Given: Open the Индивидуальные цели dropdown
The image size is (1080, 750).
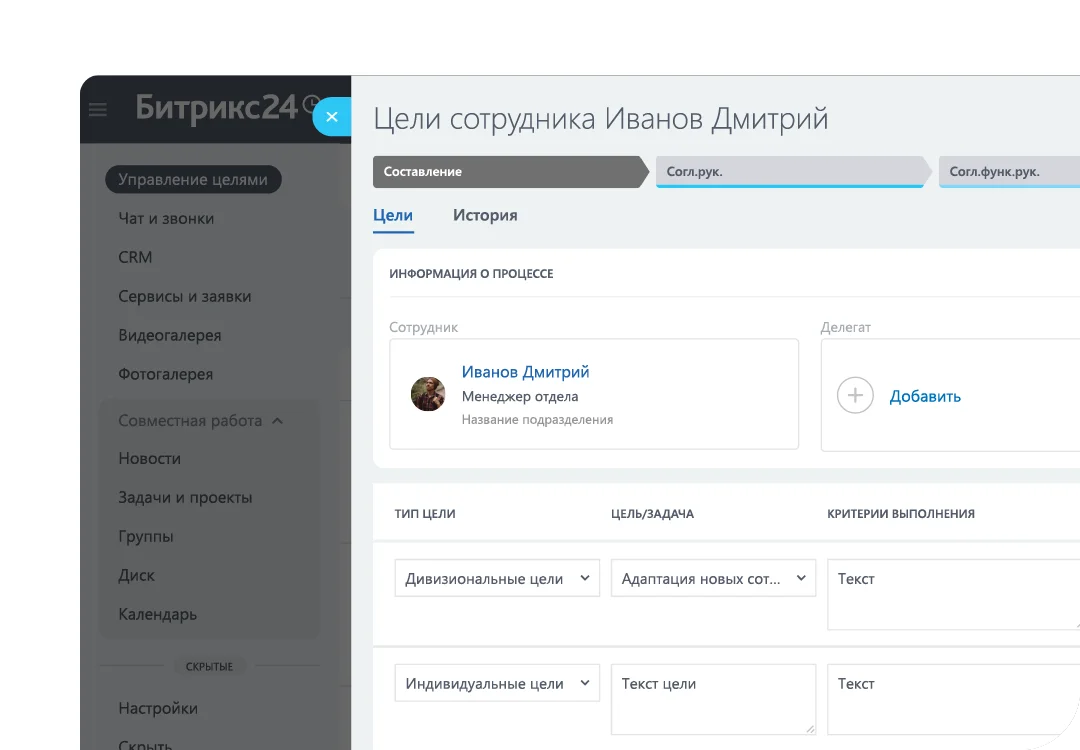Looking at the screenshot, I should tap(497, 684).
